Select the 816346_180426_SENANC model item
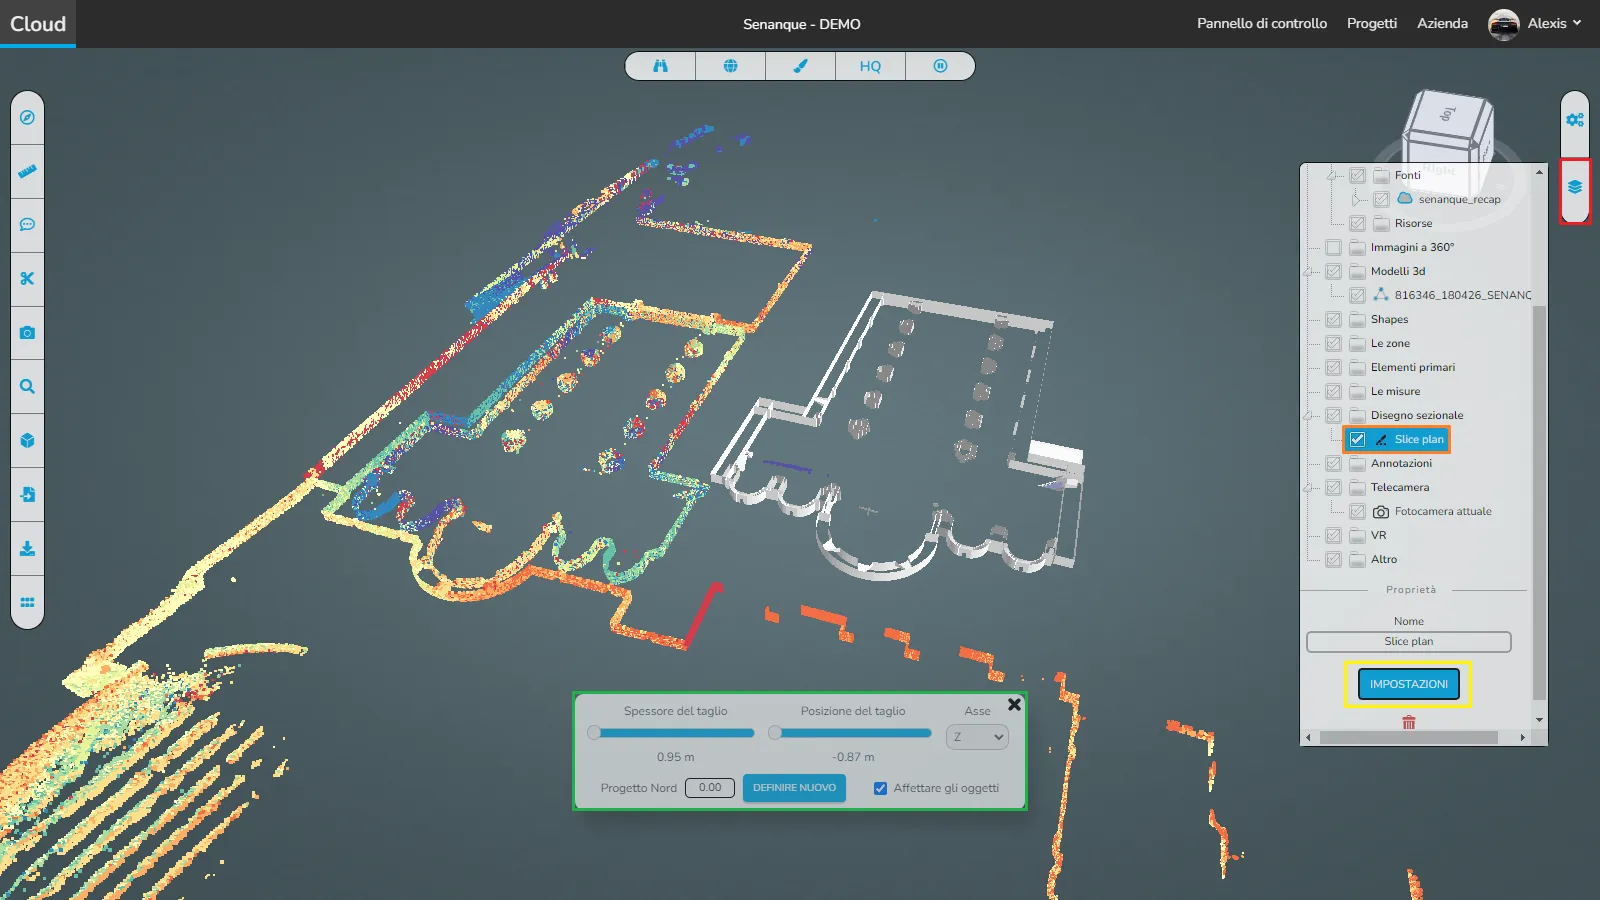 tap(1463, 295)
